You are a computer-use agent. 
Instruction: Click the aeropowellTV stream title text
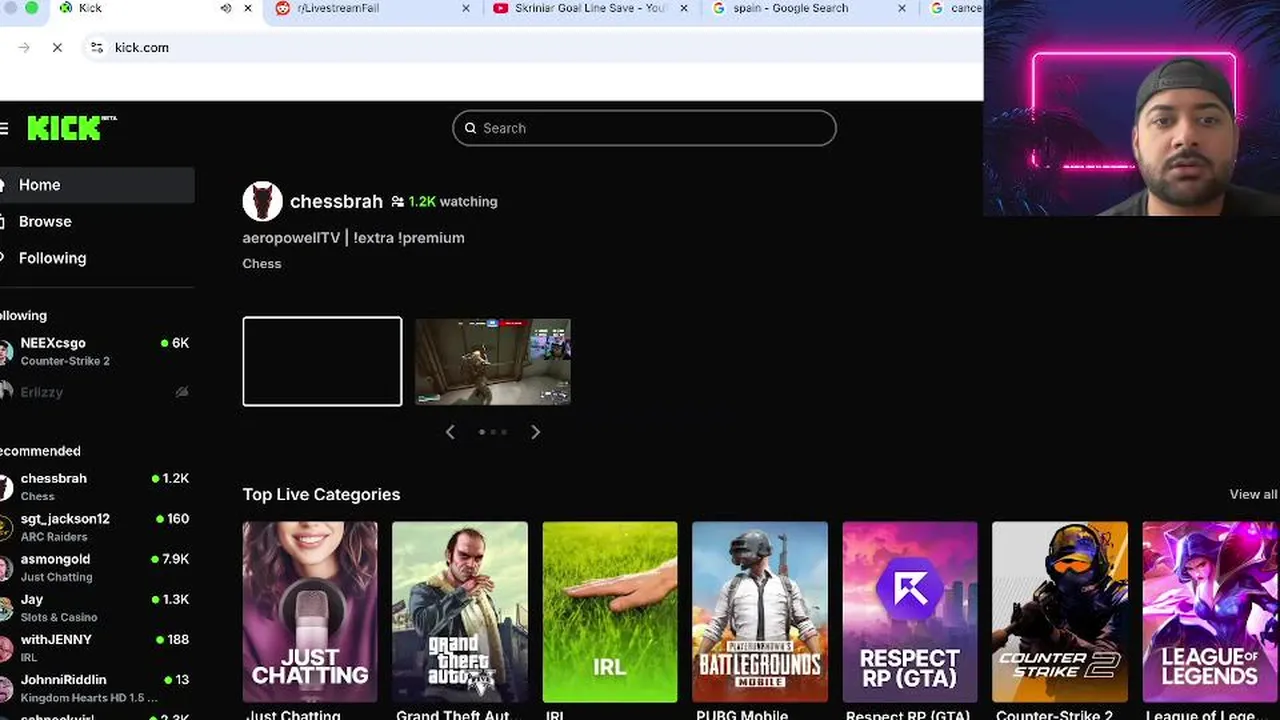[353, 238]
